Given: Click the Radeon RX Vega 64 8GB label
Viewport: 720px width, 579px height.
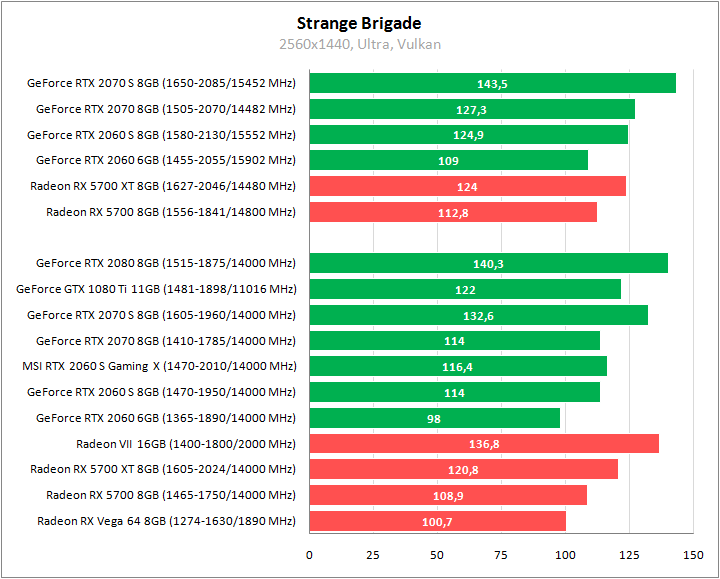Looking at the screenshot, I should tap(167, 521).
